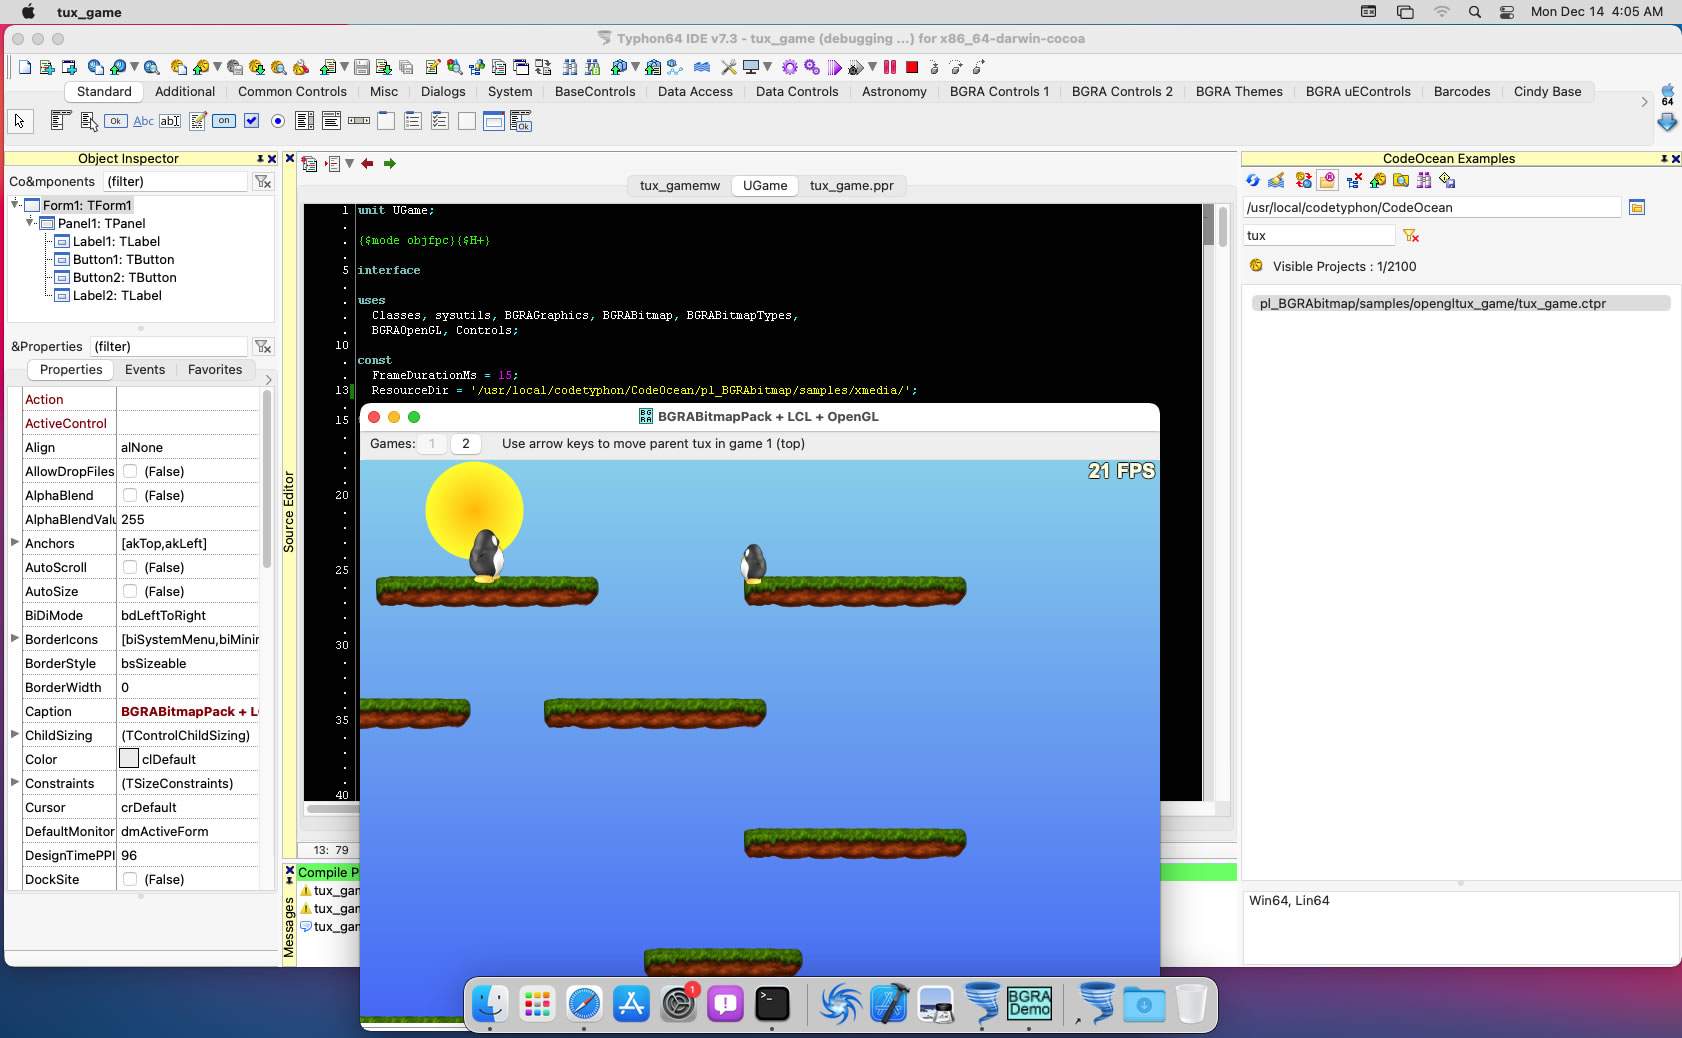The width and height of the screenshot is (1682, 1038).
Task: Open dropdown arrow next to monitor icon
Action: (x=768, y=67)
